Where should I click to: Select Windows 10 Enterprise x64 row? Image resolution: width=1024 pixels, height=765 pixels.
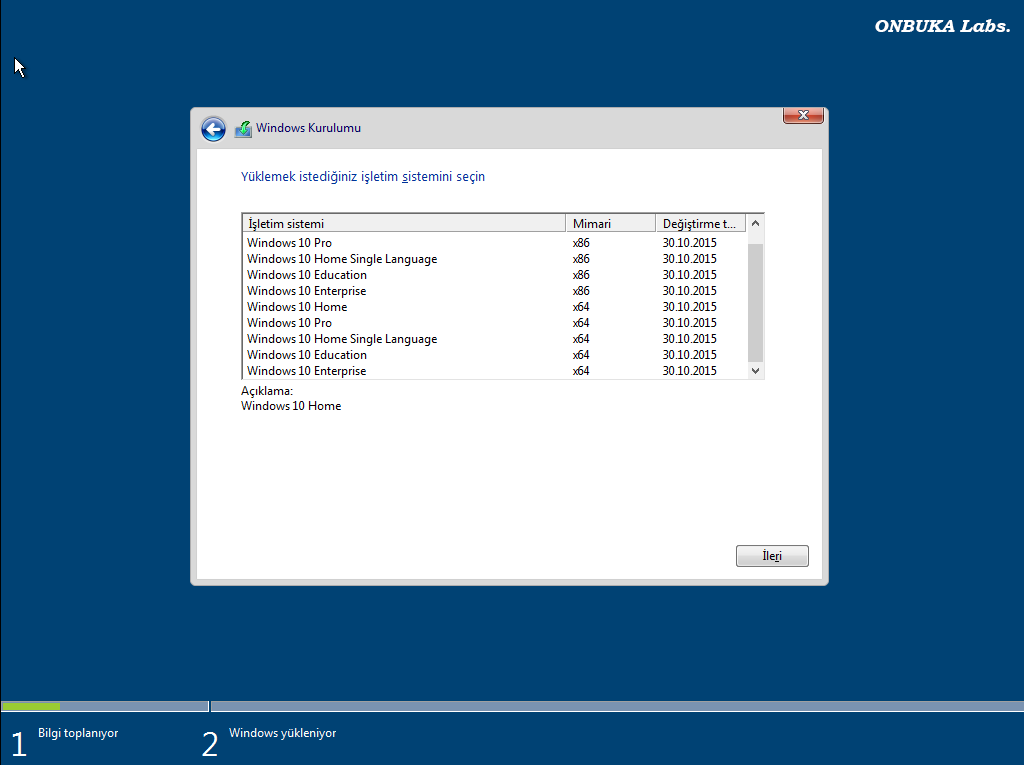tap(494, 371)
